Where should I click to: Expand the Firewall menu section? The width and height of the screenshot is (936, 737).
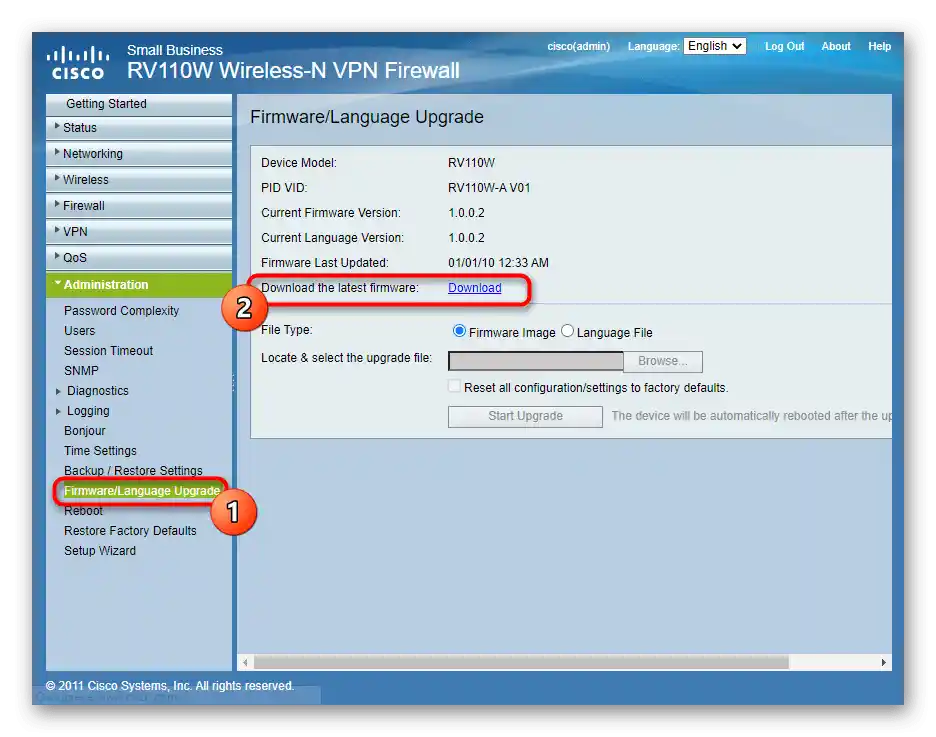pos(138,206)
